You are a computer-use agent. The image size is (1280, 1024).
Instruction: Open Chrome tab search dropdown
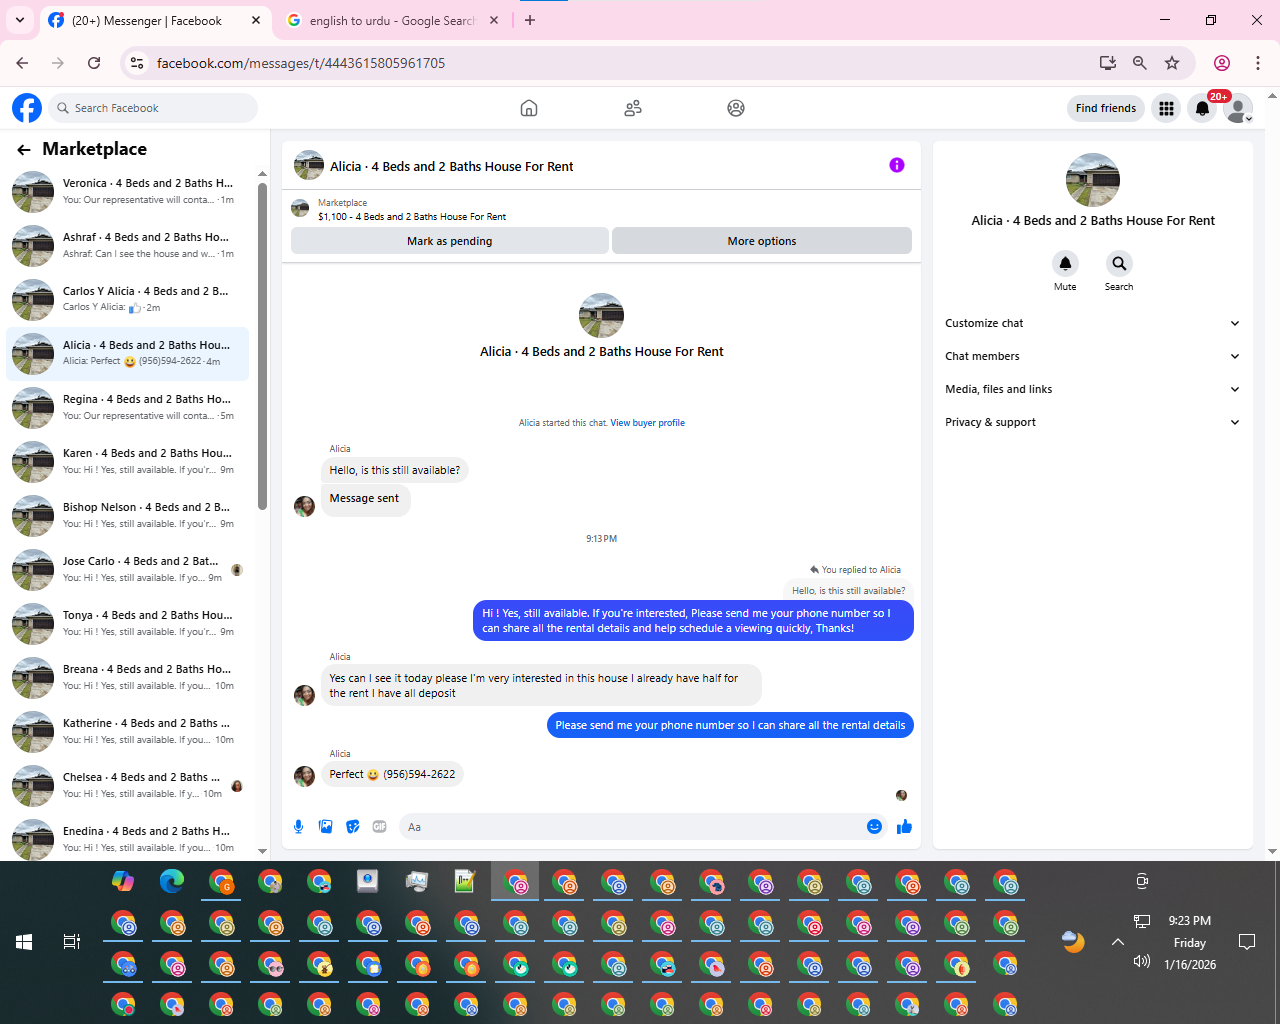point(20,20)
